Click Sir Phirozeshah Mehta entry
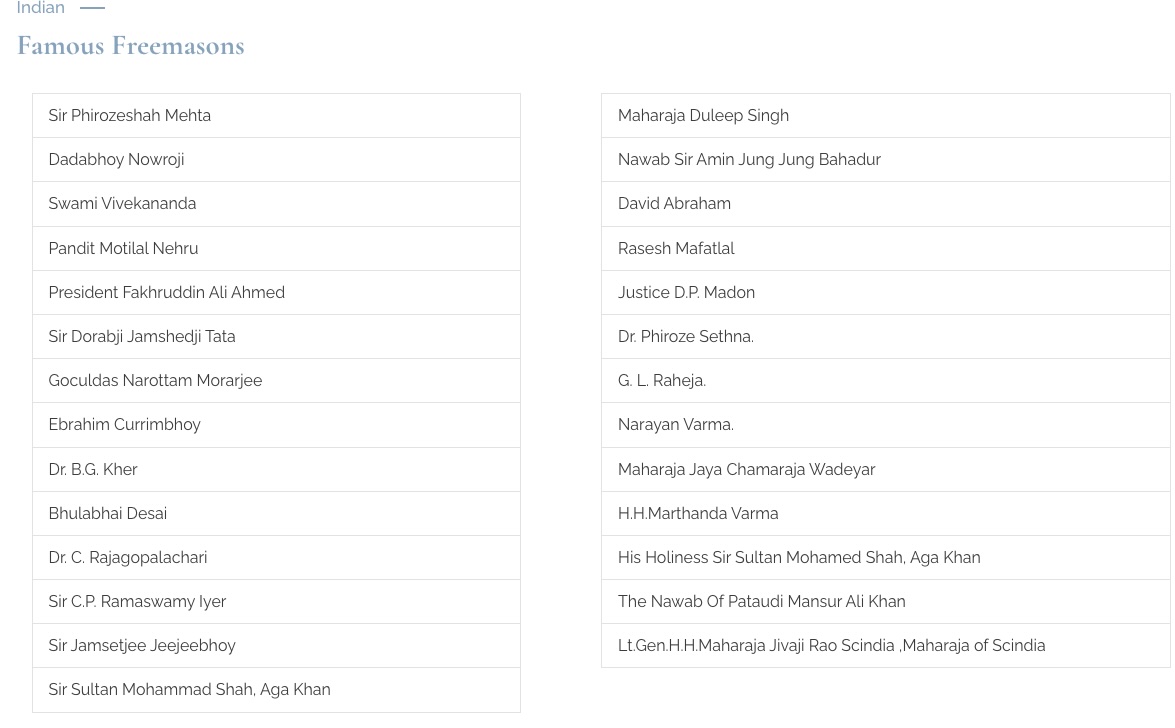The width and height of the screenshot is (1175, 728). tap(129, 116)
